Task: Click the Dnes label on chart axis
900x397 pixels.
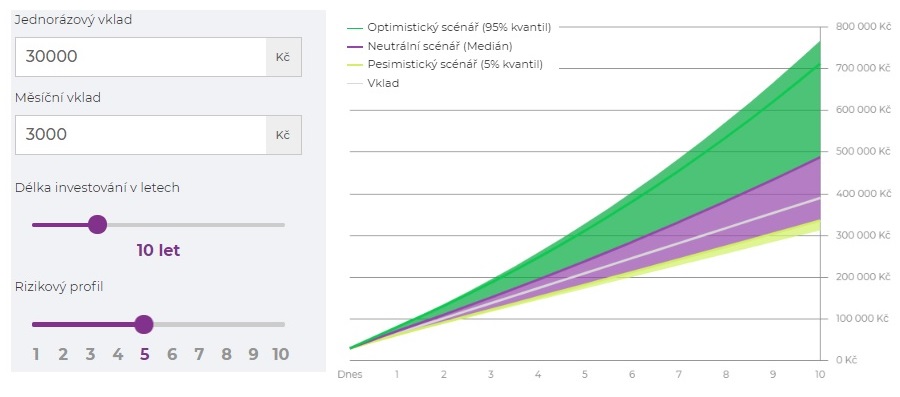Action: 350,375
